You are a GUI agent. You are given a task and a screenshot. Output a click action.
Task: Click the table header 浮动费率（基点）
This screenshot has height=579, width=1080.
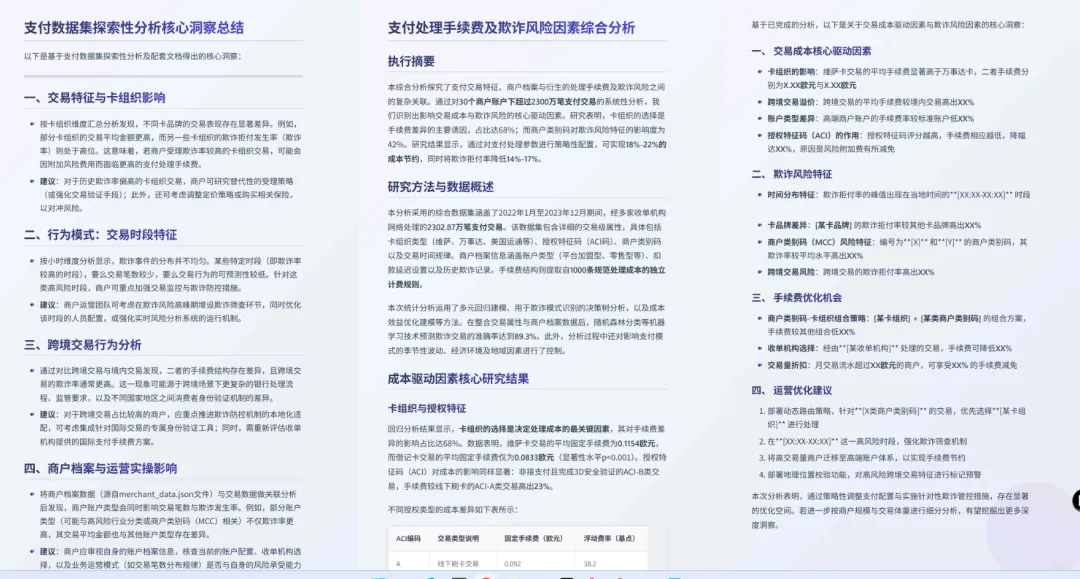coord(610,538)
